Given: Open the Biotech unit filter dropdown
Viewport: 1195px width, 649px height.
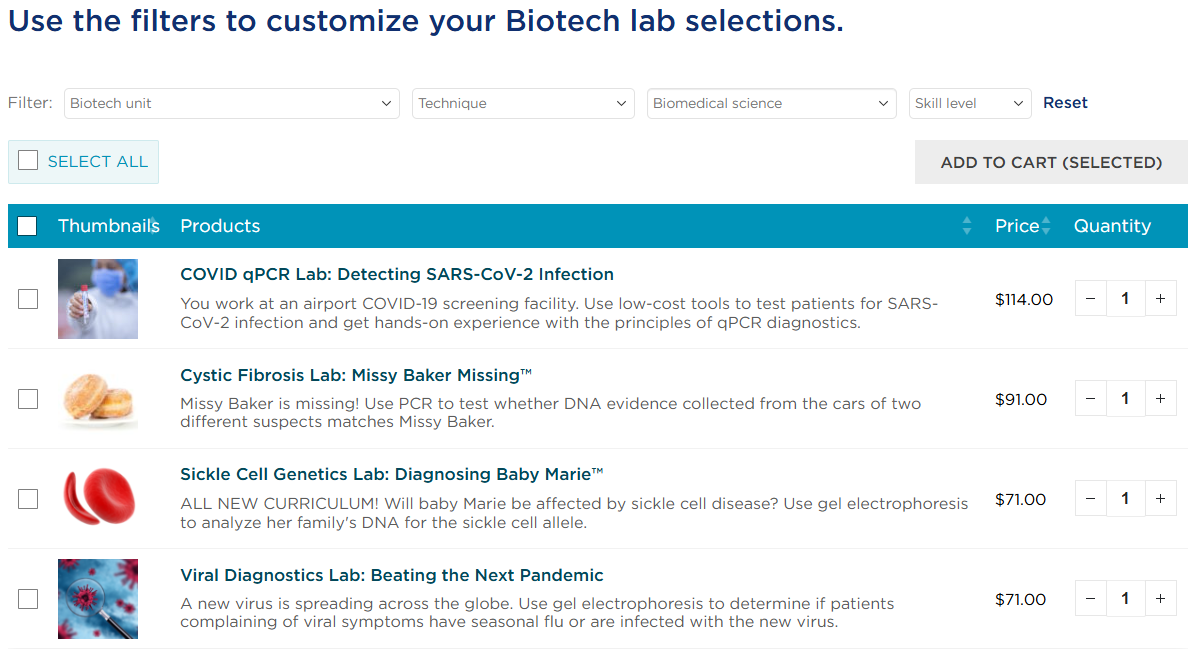Looking at the screenshot, I should pos(231,103).
